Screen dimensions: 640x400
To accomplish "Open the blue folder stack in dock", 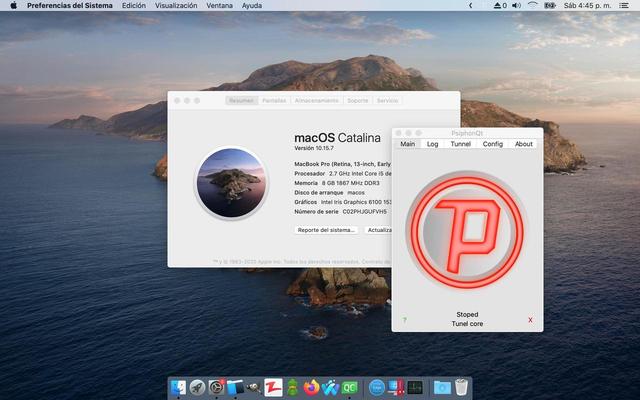I will click(x=442, y=387).
